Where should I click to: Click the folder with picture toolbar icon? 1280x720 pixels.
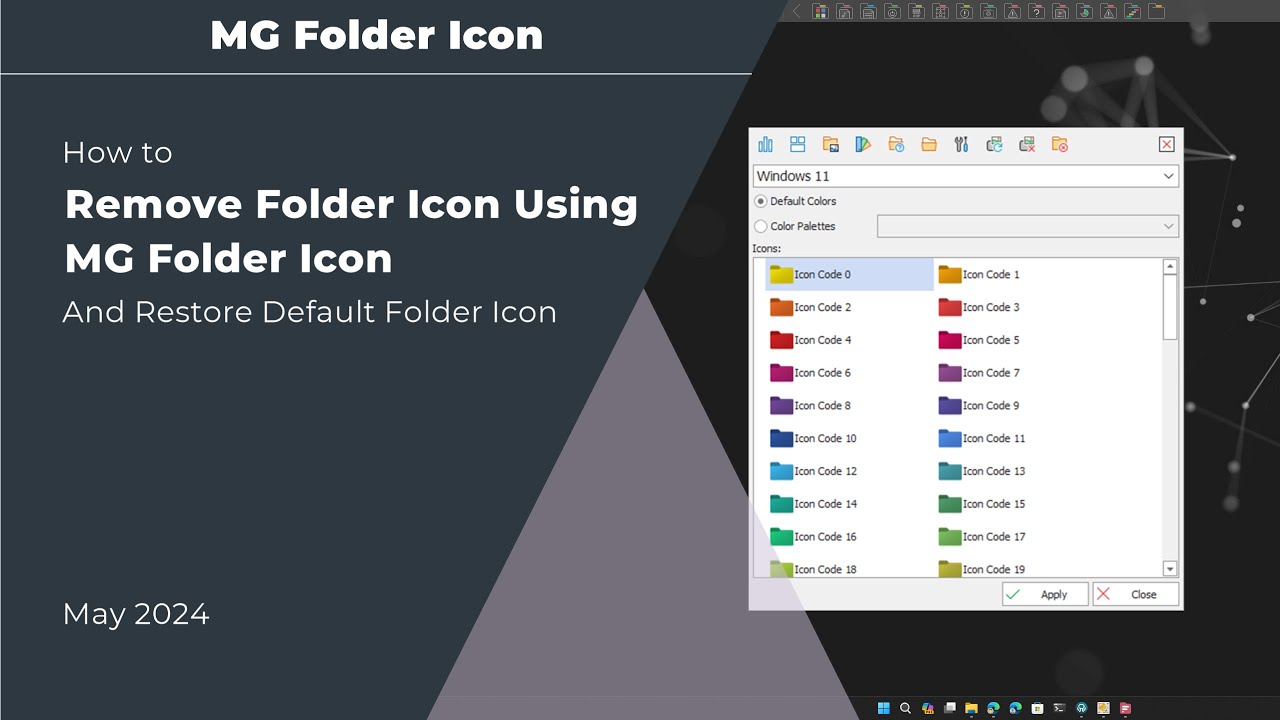831,145
